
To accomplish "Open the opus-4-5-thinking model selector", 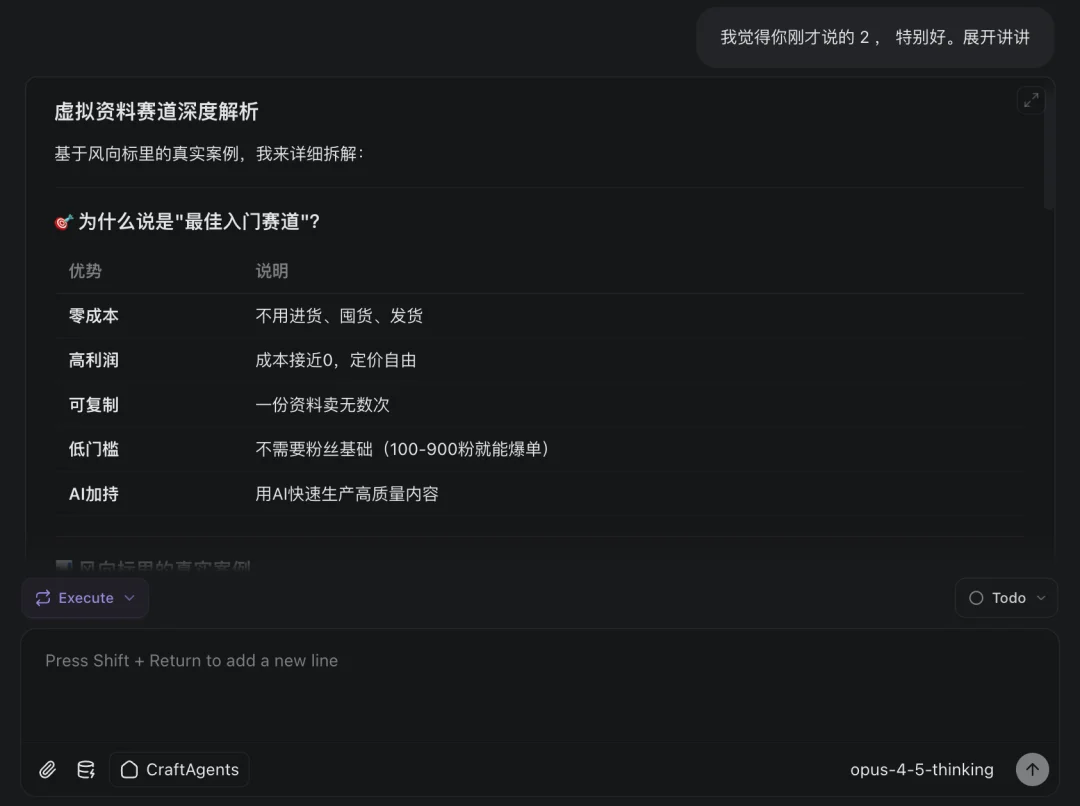I will point(920,770).
